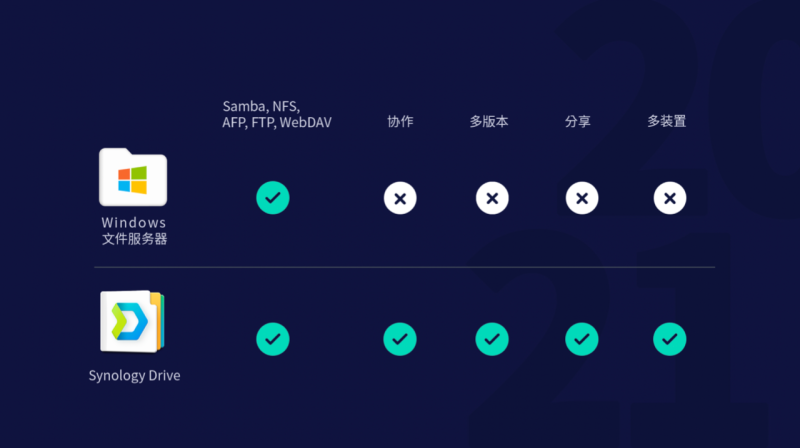Click the 分享 column header
Screen dimensions: 800x448
[x=578, y=121]
